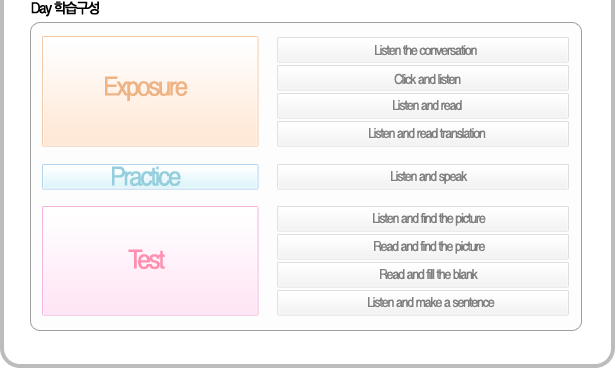Launch the Listen and speak practice

click(x=423, y=177)
